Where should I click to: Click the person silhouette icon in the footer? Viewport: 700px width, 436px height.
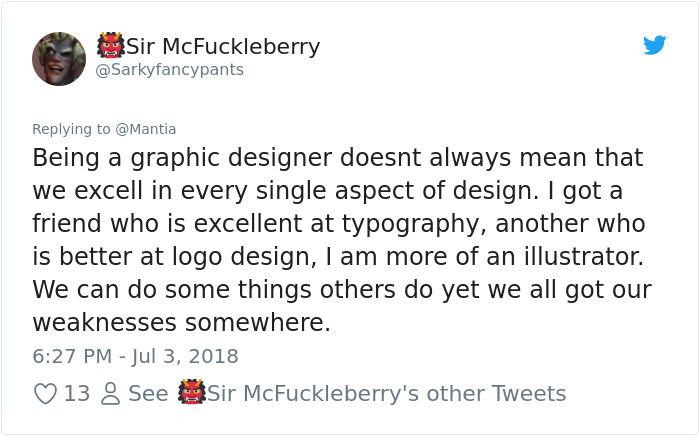111,394
